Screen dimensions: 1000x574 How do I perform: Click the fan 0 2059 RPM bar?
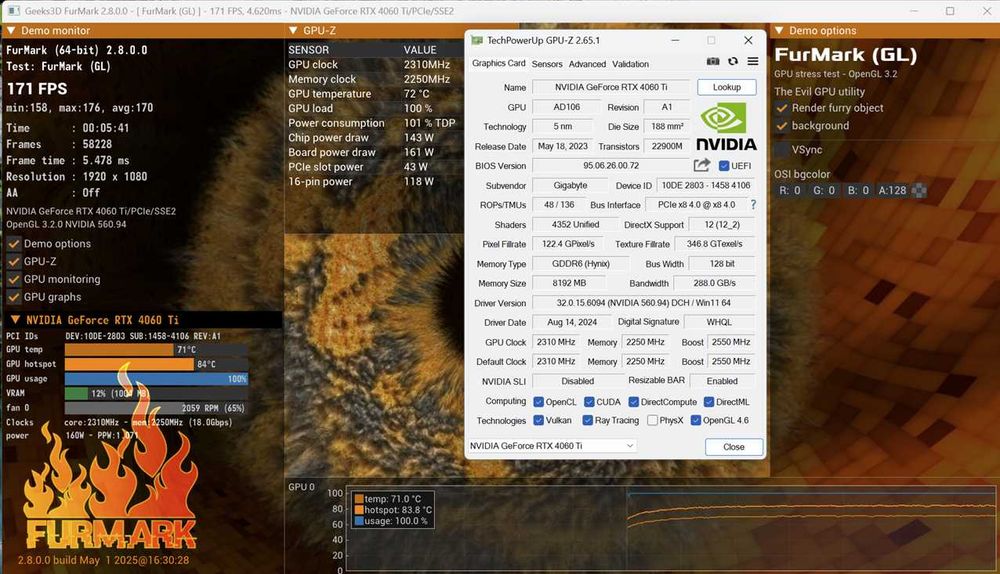pyautogui.click(x=156, y=408)
